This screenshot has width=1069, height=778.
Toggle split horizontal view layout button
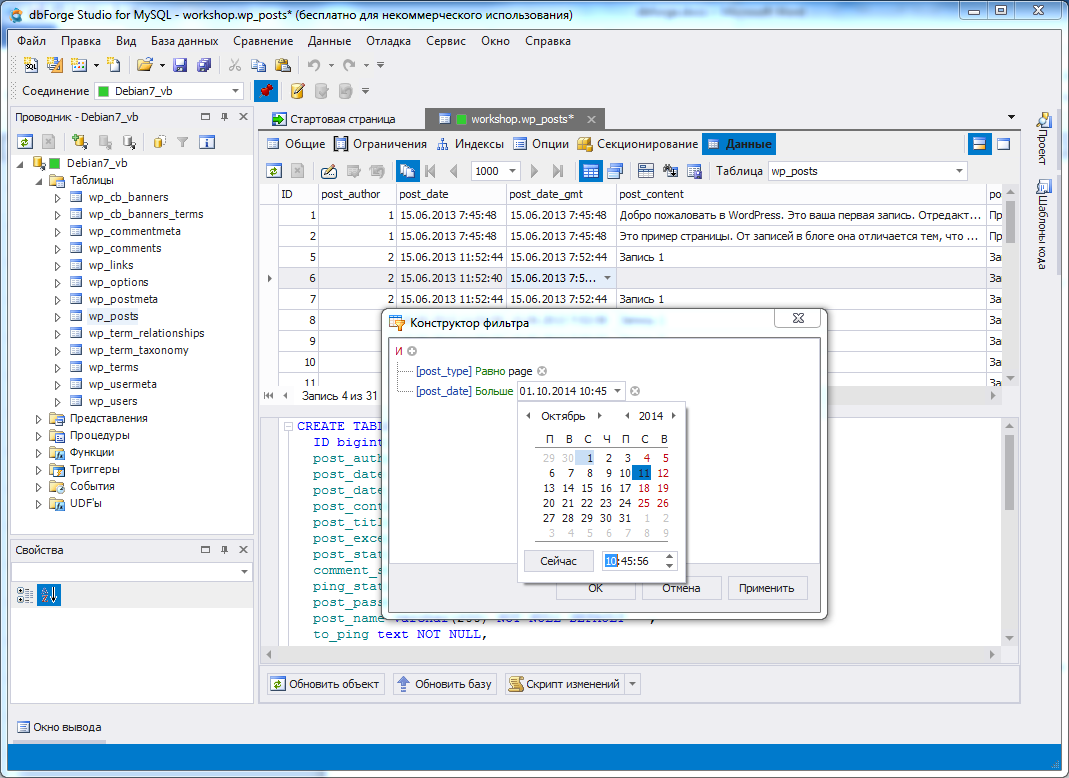(979, 144)
